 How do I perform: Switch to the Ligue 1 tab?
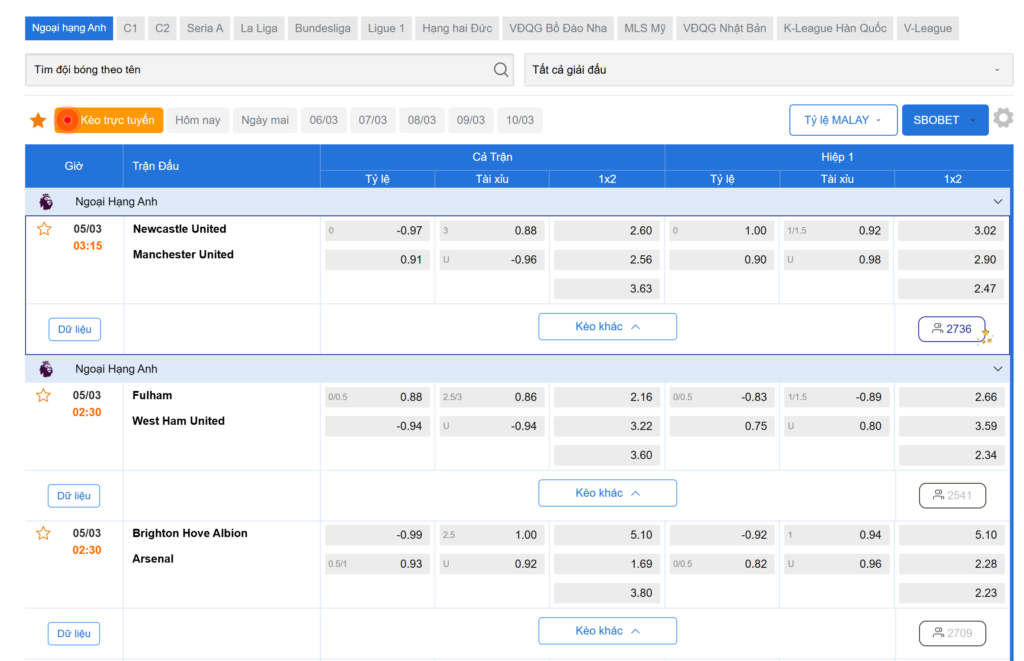click(386, 28)
